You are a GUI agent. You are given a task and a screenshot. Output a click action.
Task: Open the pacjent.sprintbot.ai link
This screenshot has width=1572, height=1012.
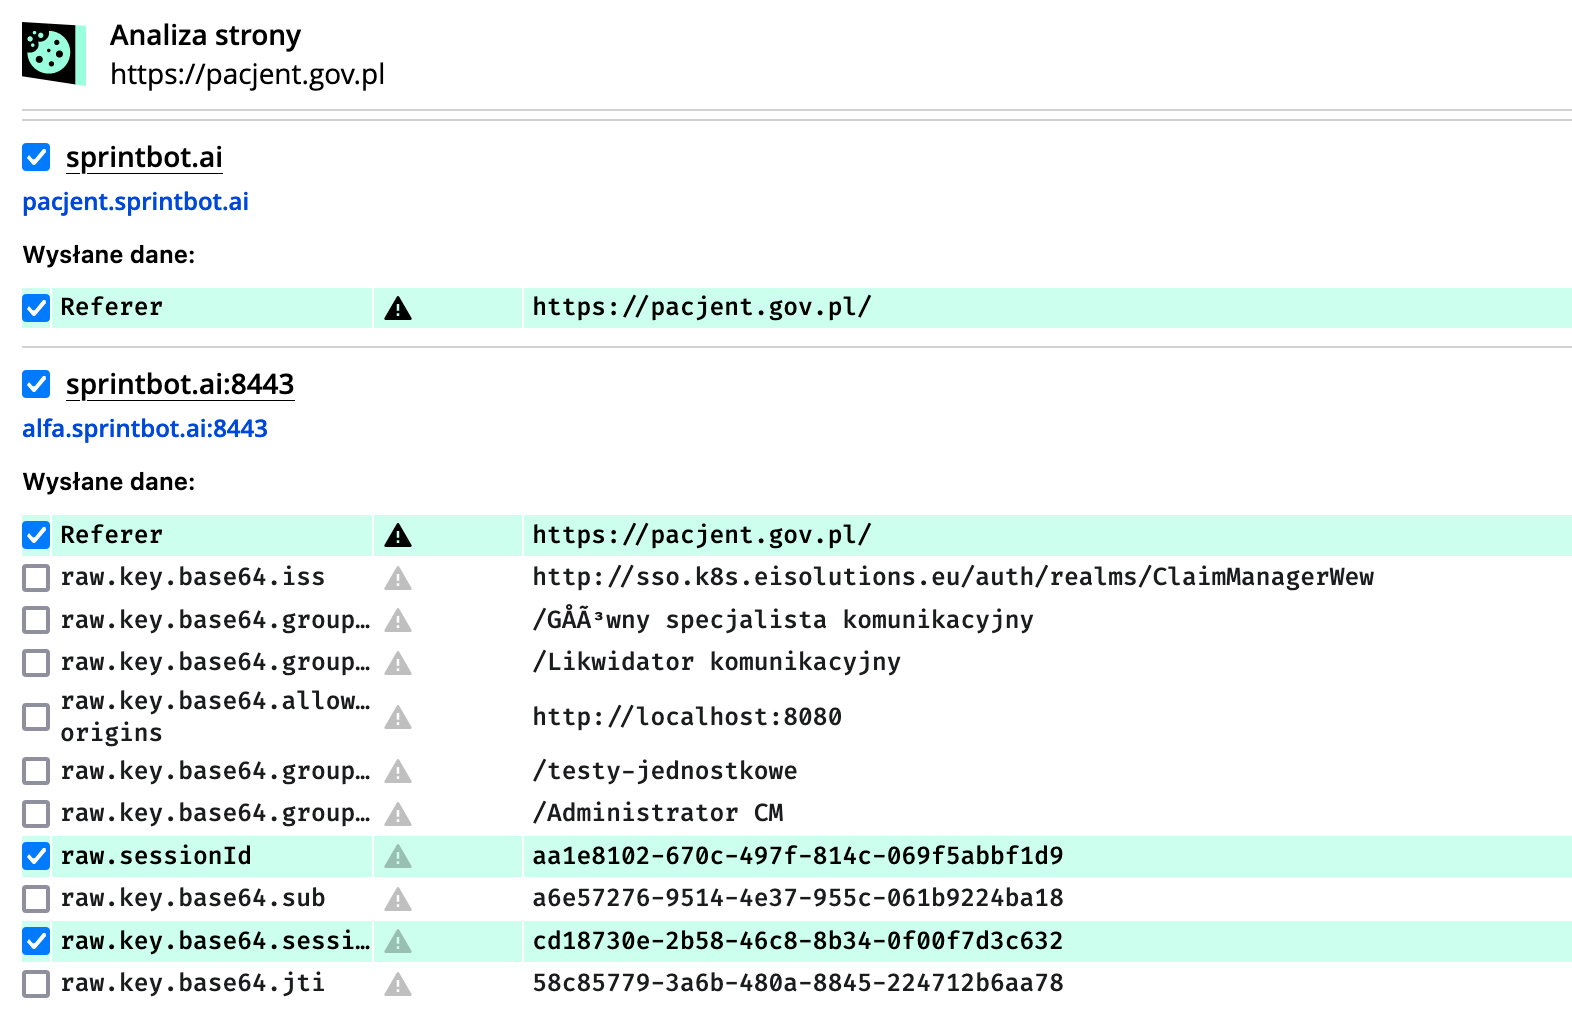pyautogui.click(x=135, y=202)
